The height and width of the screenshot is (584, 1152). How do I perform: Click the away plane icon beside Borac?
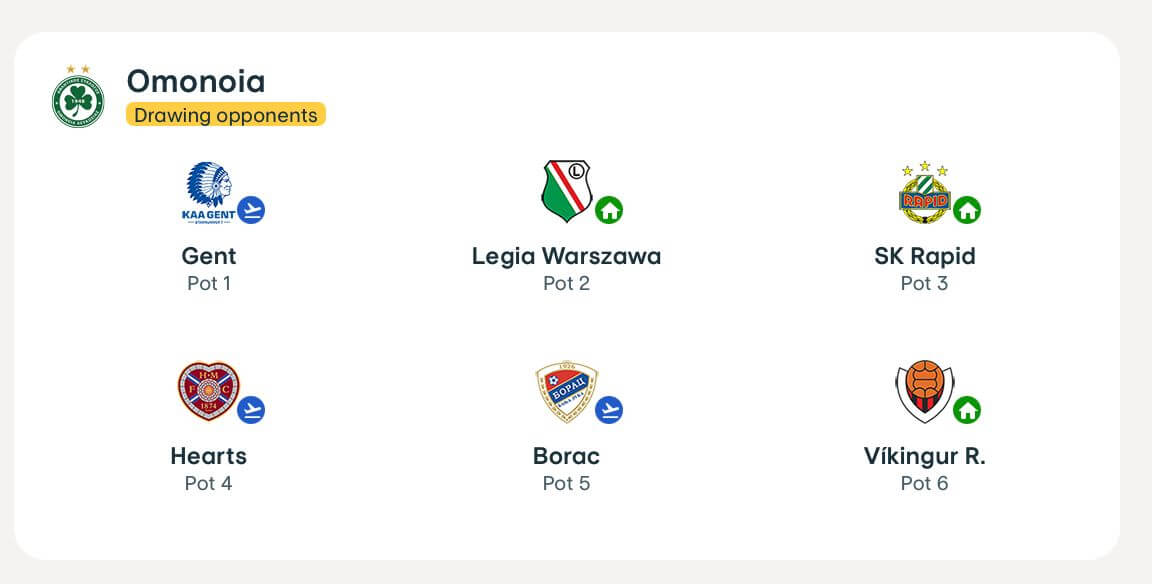609,410
